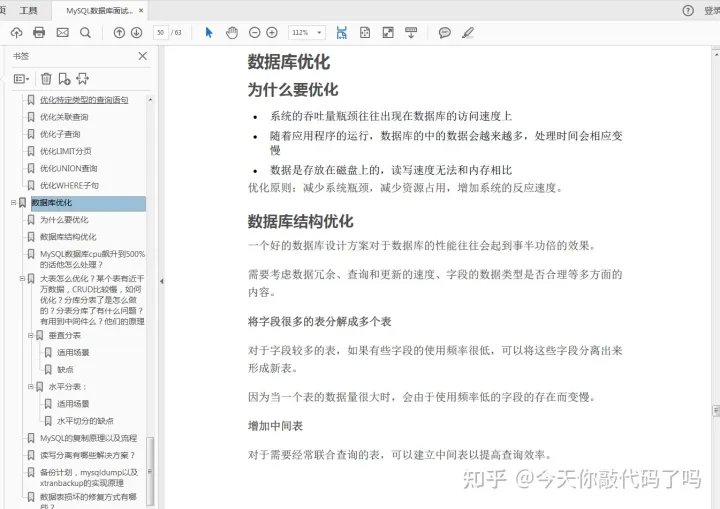Select bookmark MySQL数据库cpu飙升到500%
Image resolution: width=720 pixels, height=509 pixels.
click(x=92, y=259)
